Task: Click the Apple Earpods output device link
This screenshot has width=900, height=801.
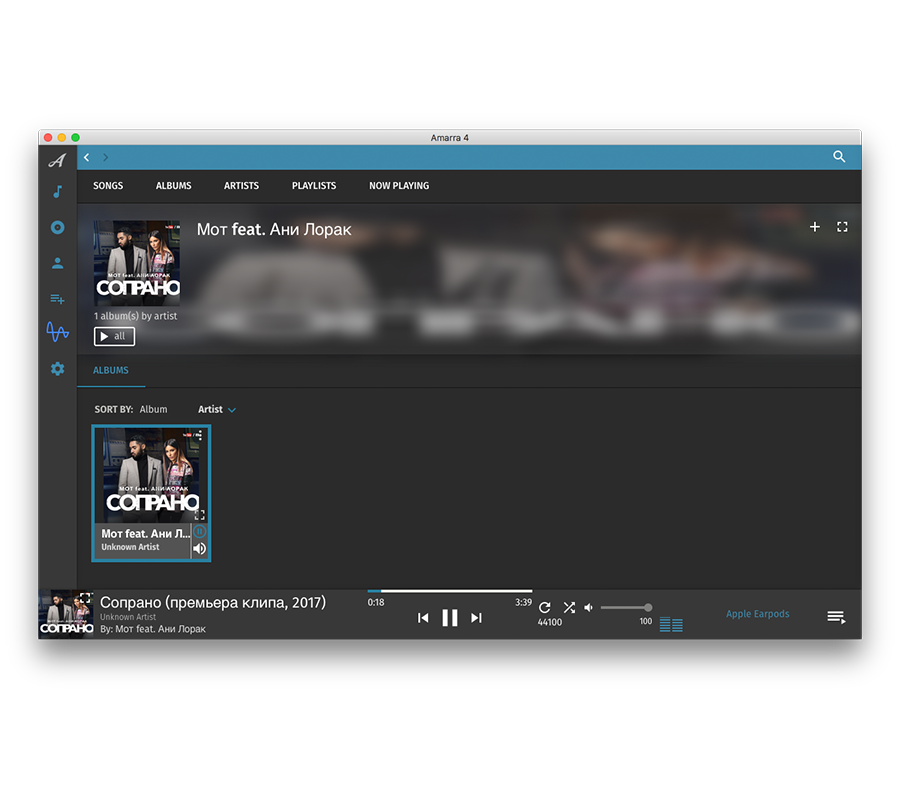Action: pos(757,614)
